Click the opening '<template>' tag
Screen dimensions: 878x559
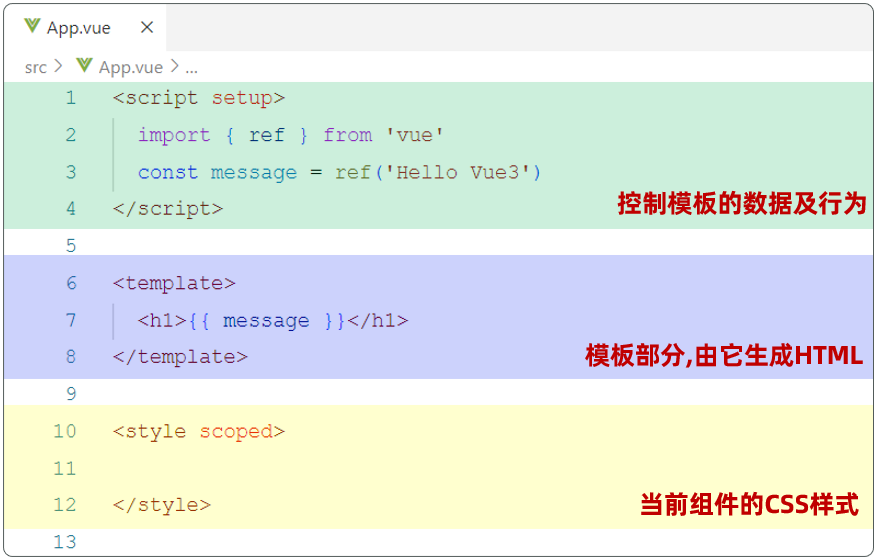click(x=174, y=283)
